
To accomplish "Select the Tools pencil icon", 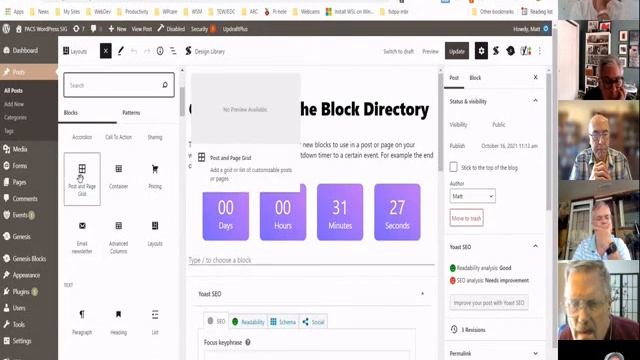I will (121, 51).
